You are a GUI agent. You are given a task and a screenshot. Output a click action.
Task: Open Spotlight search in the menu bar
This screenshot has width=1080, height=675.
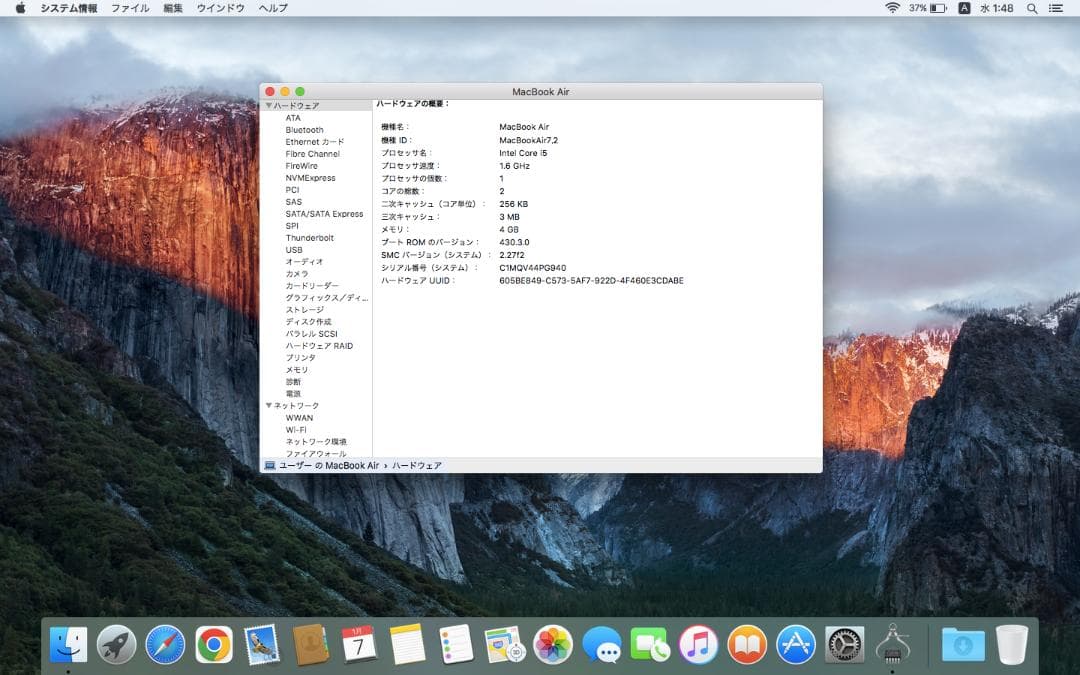(1032, 8)
